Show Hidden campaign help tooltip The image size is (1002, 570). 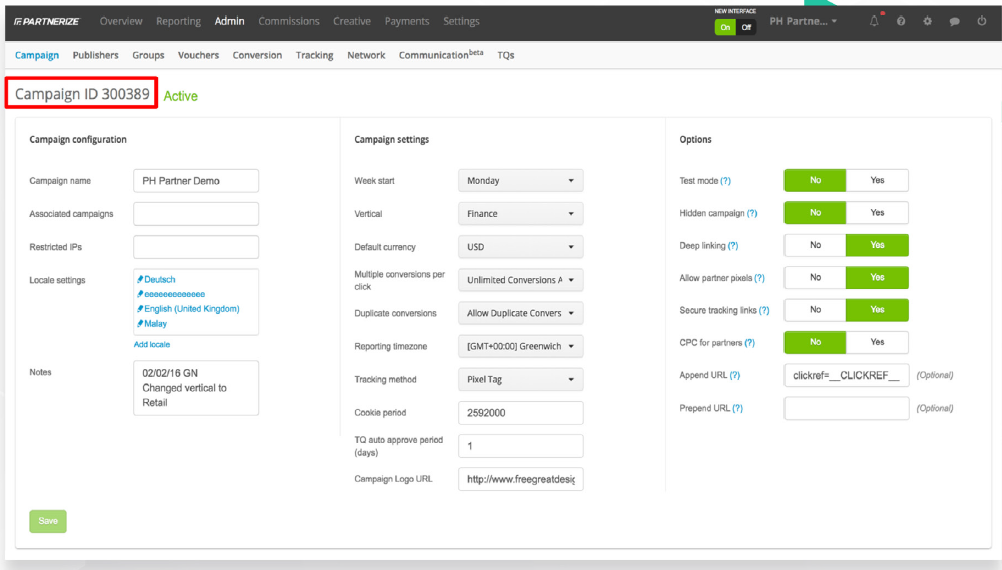point(752,213)
